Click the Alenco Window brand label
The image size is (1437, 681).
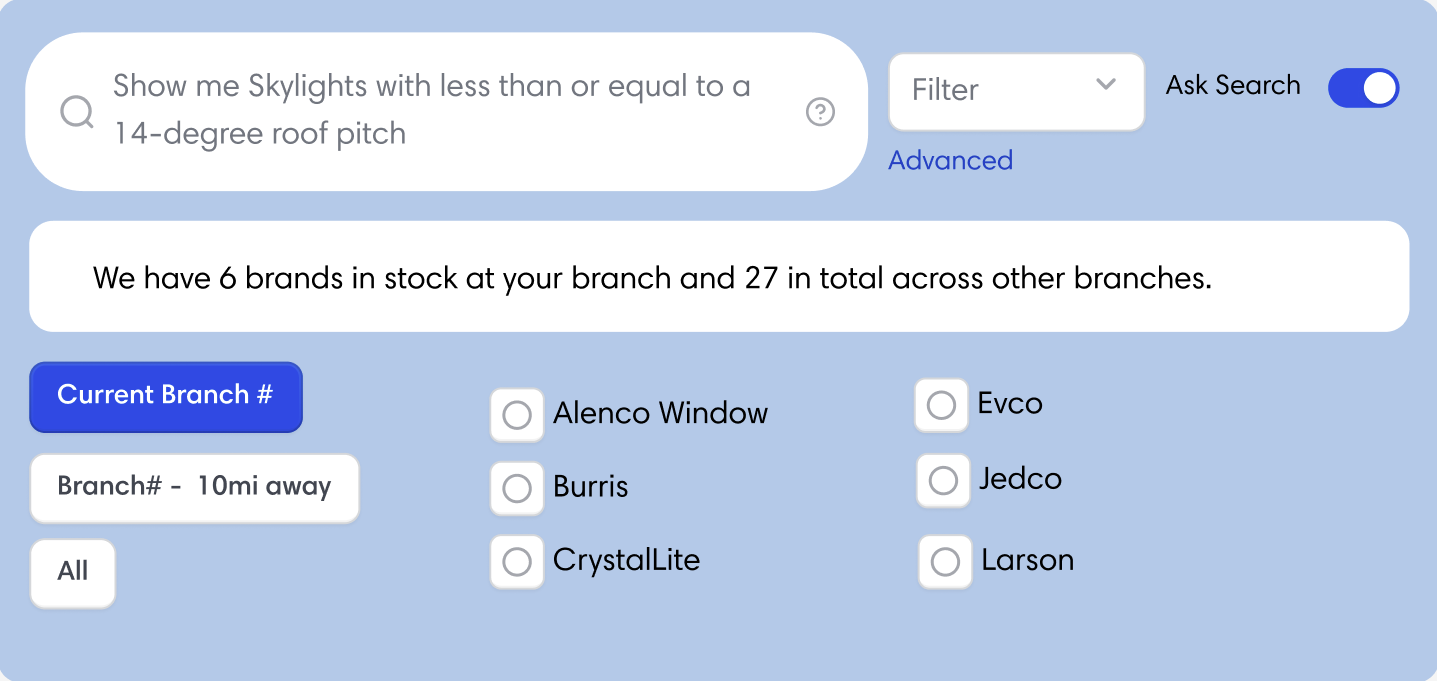pyautogui.click(x=660, y=413)
